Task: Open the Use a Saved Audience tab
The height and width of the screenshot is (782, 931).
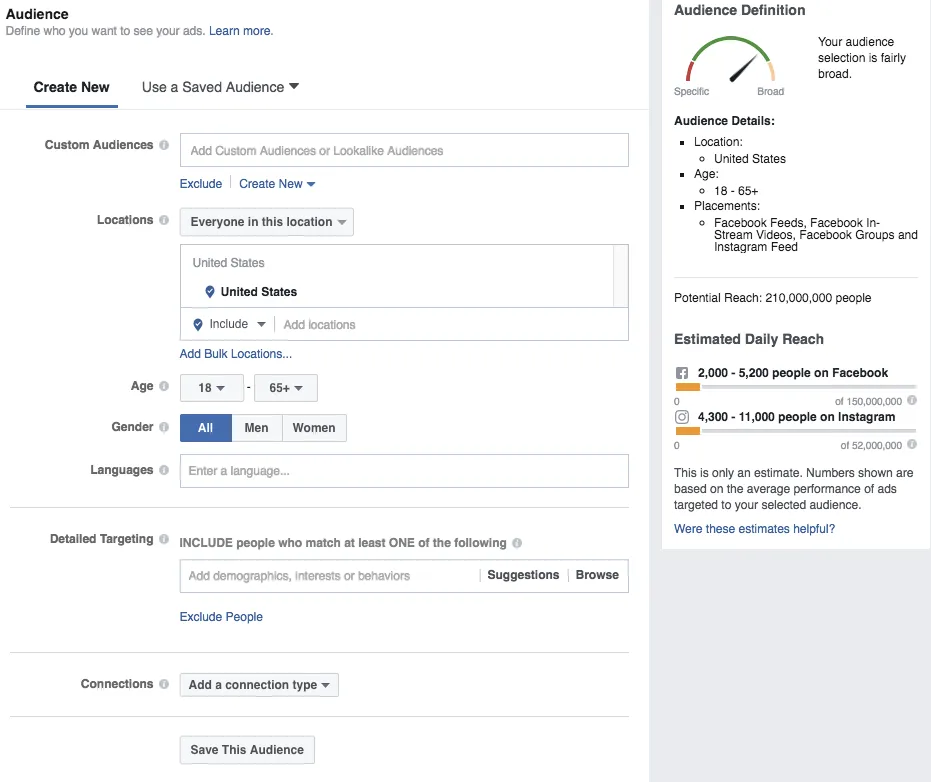Action: point(220,88)
